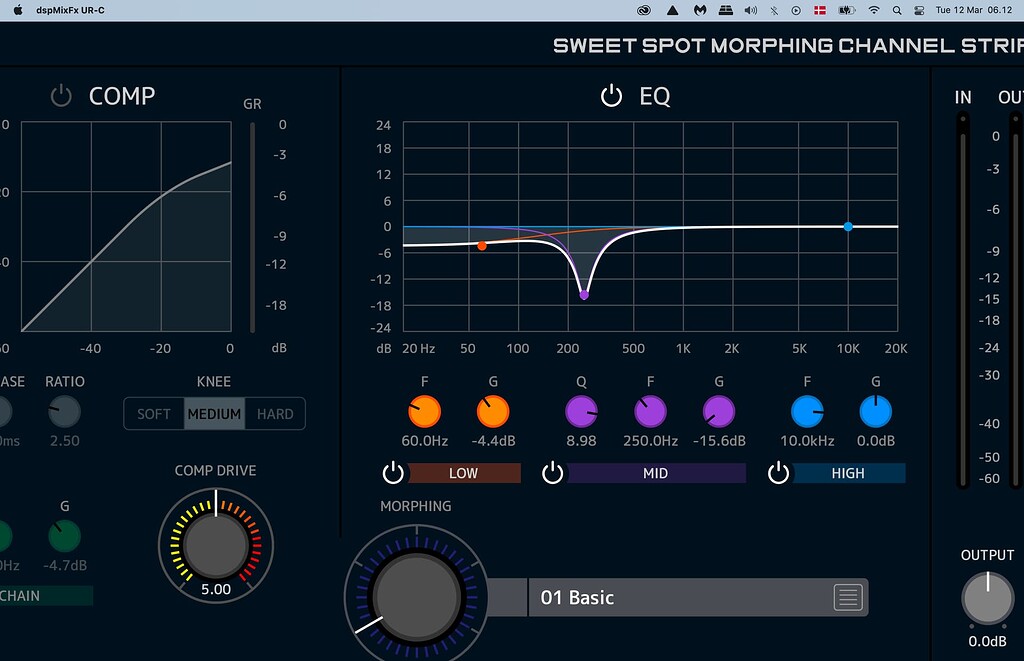Click the EQ section power icon
1024x661 pixels.
611,96
